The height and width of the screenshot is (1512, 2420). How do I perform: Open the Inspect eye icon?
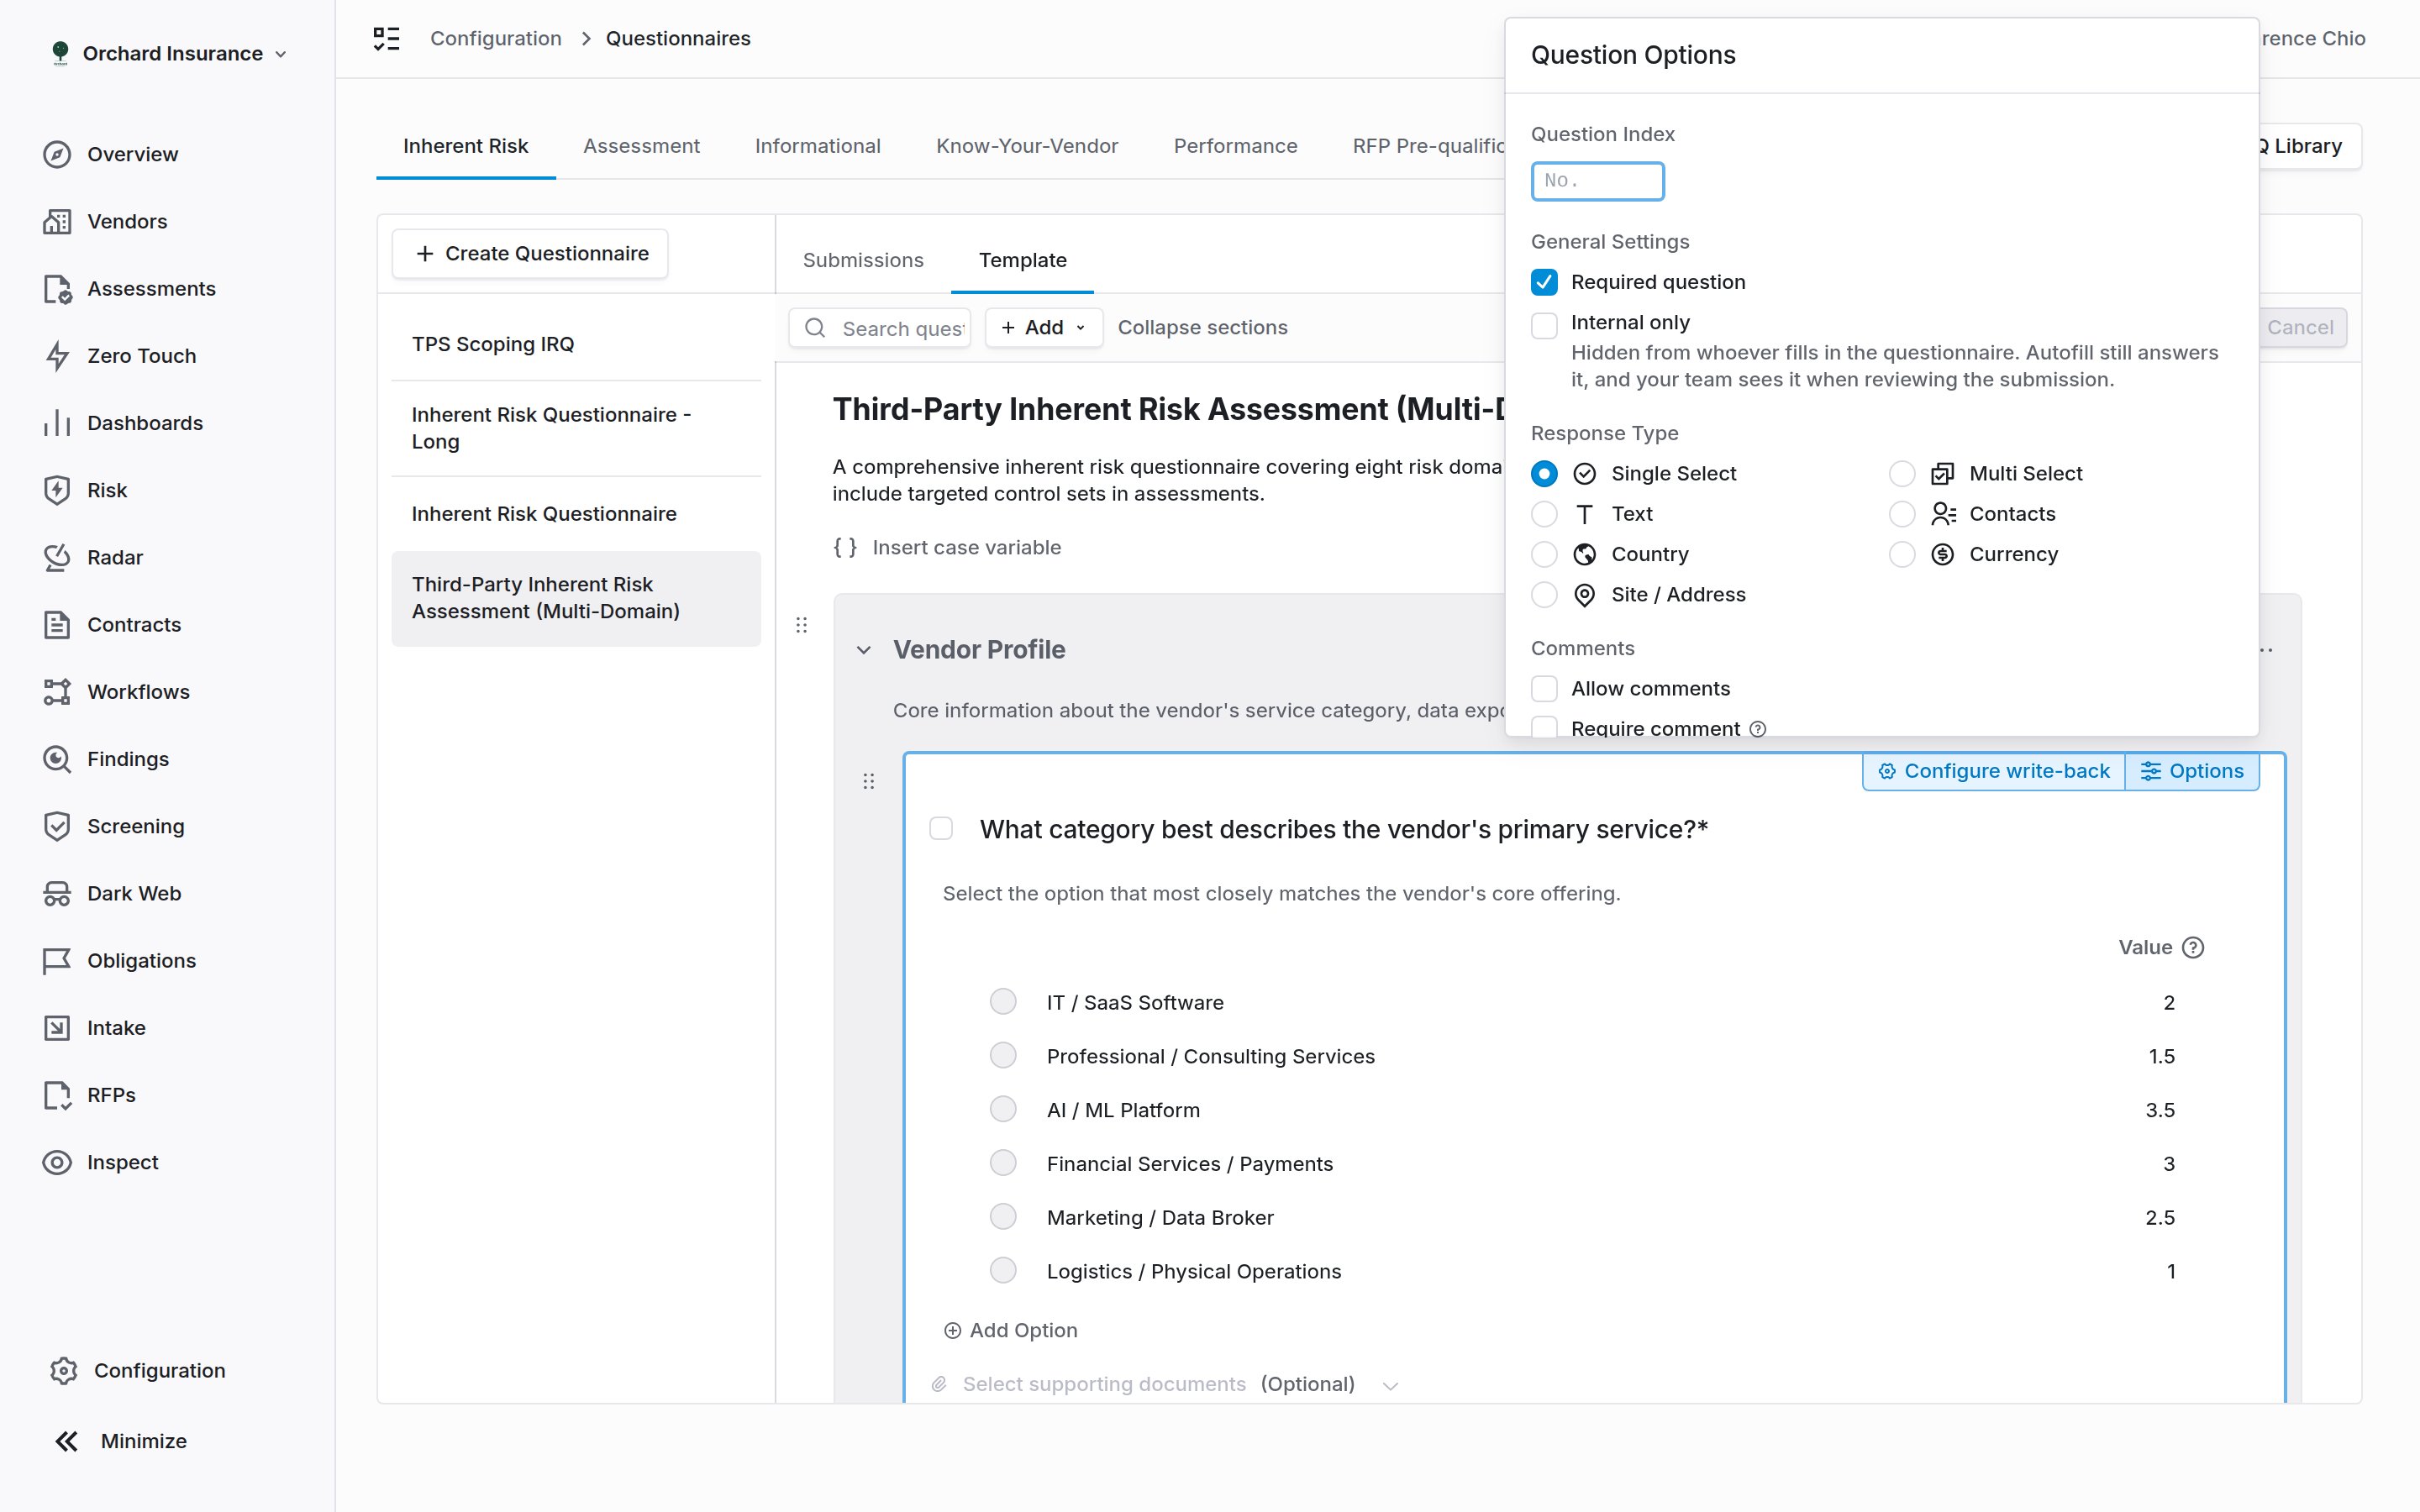pos(57,1162)
